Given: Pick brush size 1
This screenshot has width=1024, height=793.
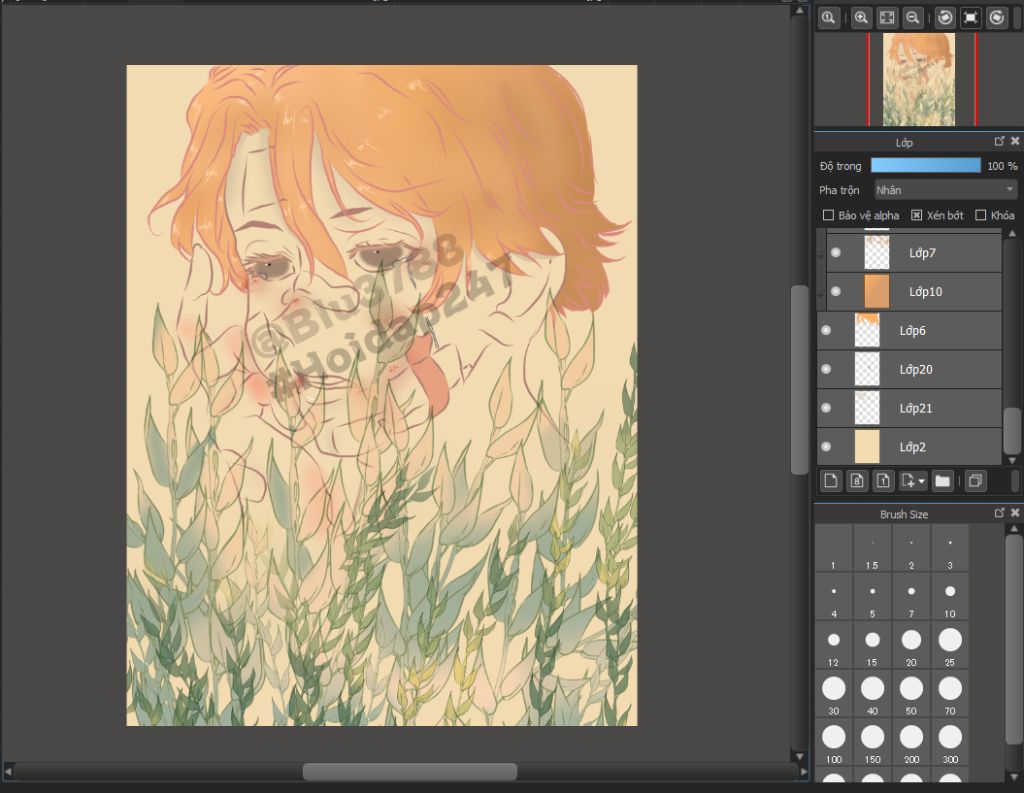Looking at the screenshot, I should pyautogui.click(x=833, y=549).
